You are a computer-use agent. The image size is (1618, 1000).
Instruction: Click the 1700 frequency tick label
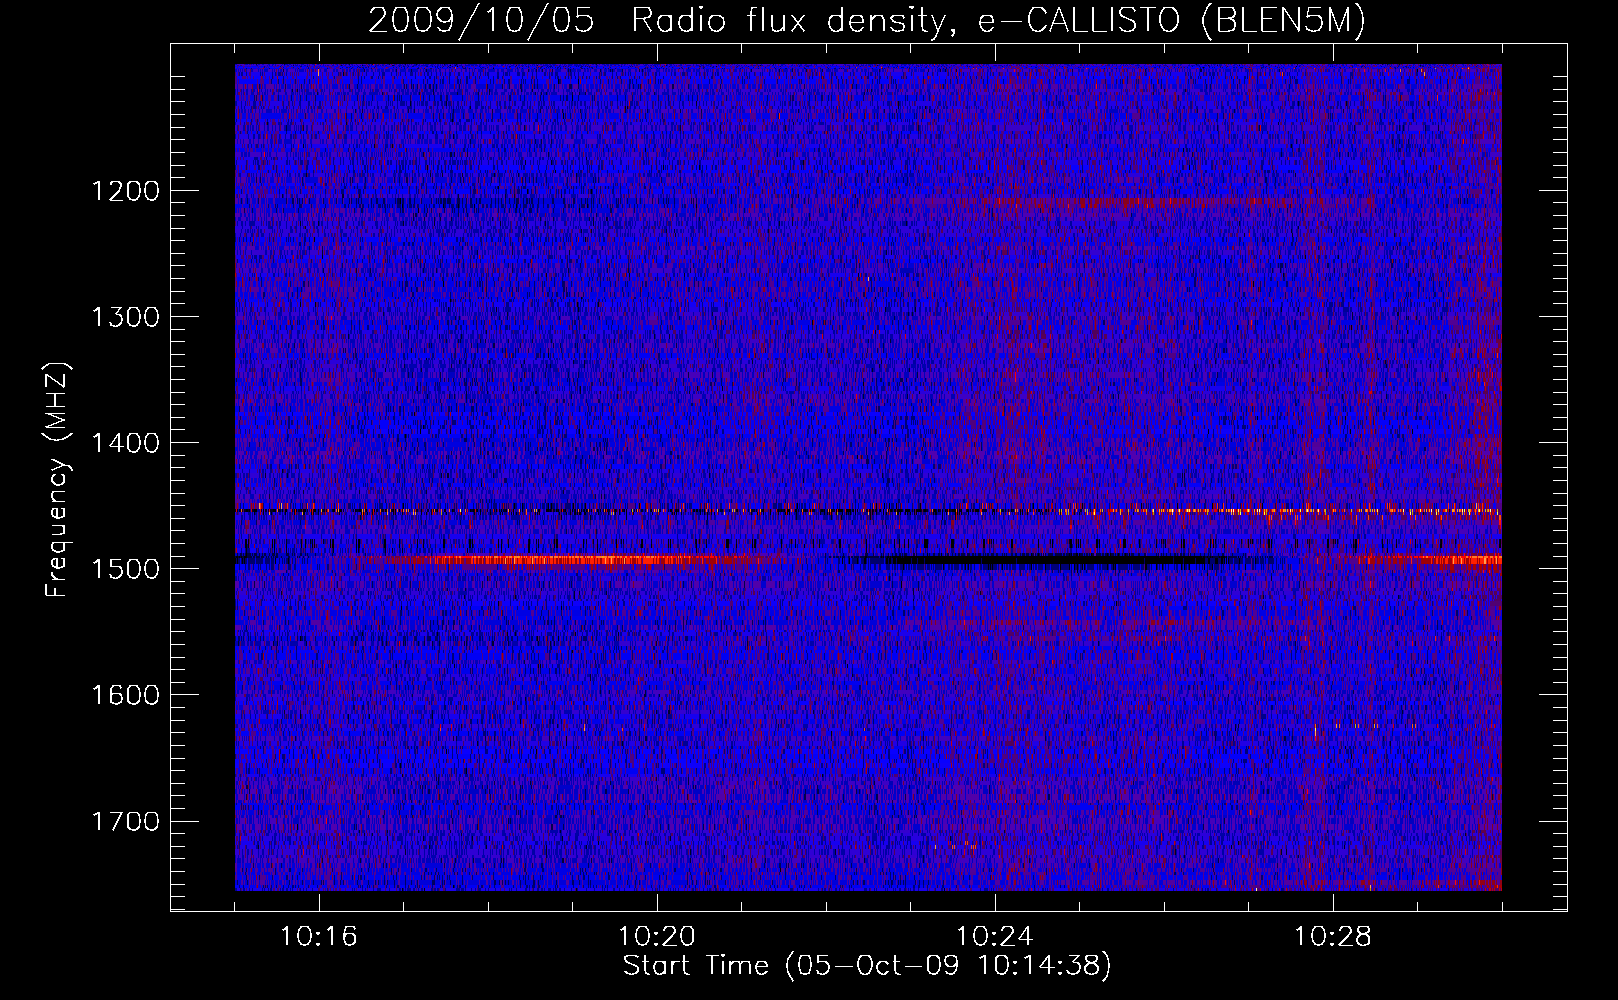pyautogui.click(x=125, y=821)
